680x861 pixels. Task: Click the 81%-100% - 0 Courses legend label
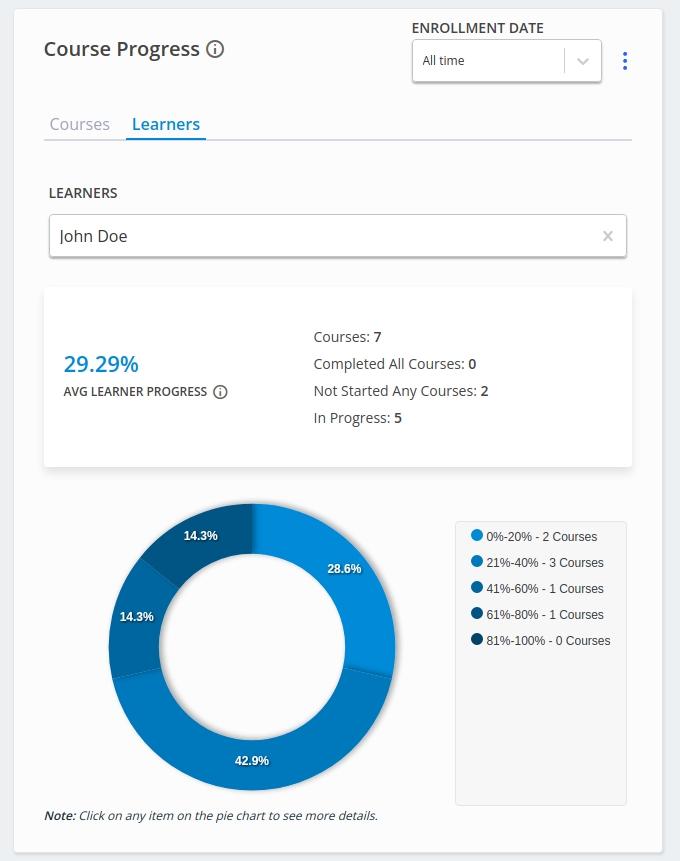[x=548, y=641]
